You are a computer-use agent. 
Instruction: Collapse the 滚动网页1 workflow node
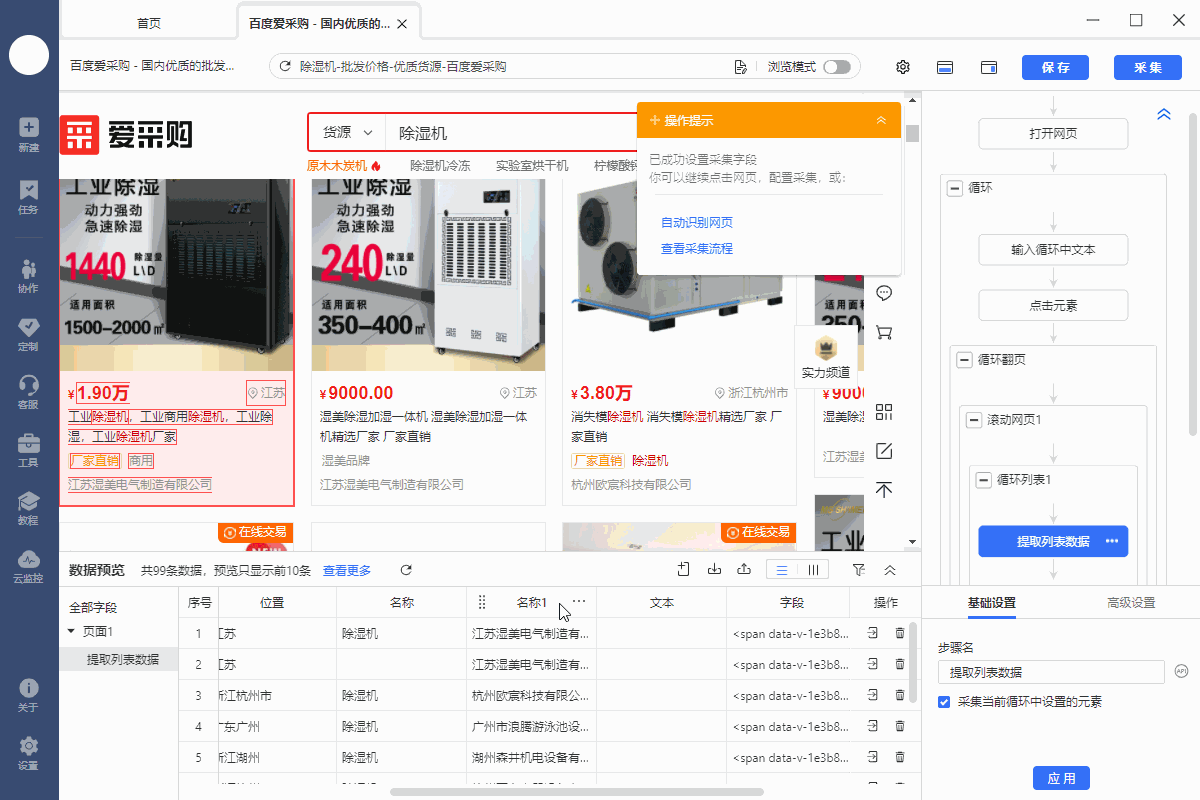tap(974, 420)
